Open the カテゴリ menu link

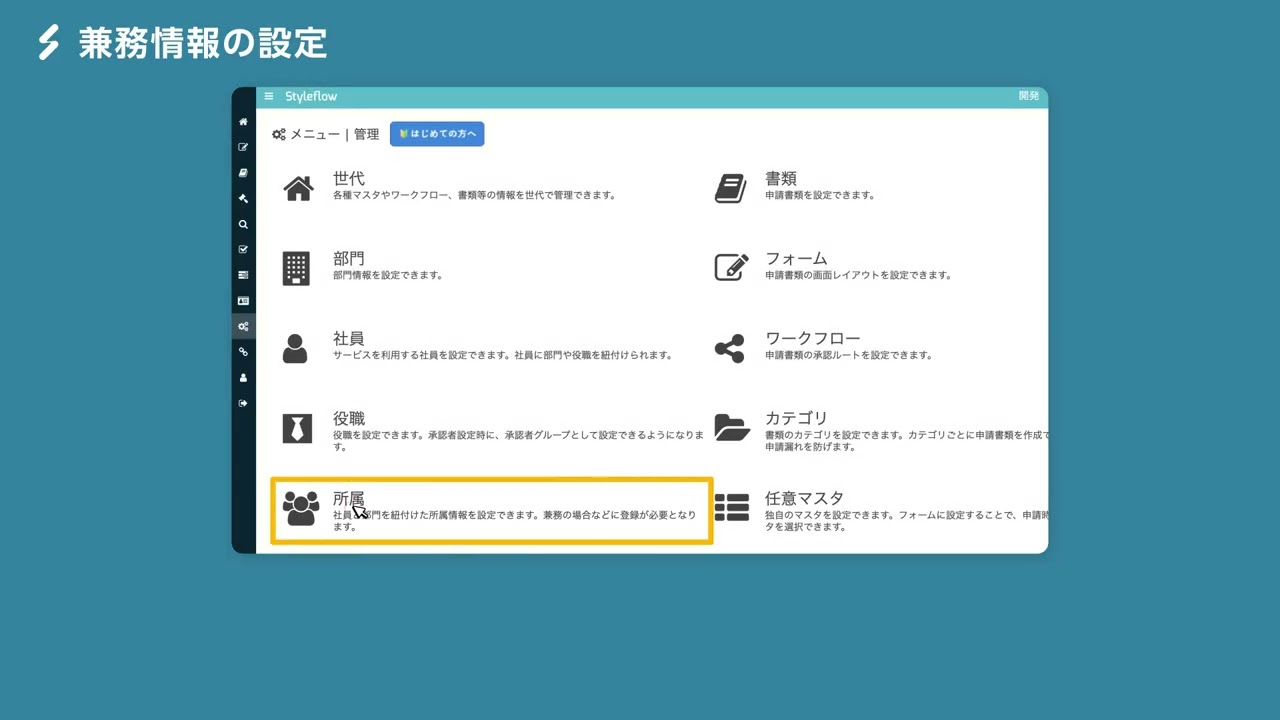click(x=796, y=419)
